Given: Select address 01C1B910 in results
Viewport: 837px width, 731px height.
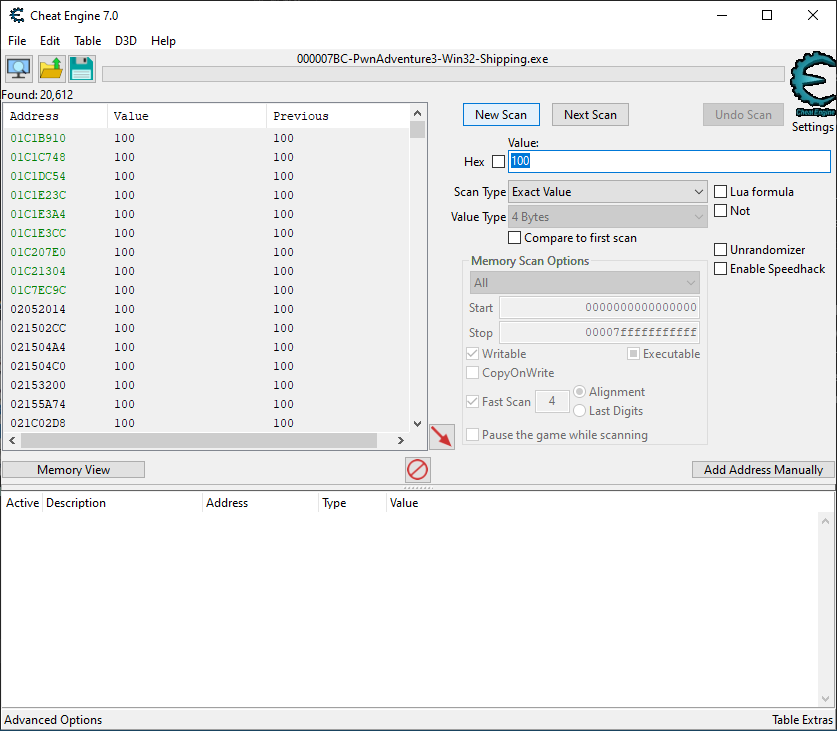Looking at the screenshot, I should click(38, 138).
